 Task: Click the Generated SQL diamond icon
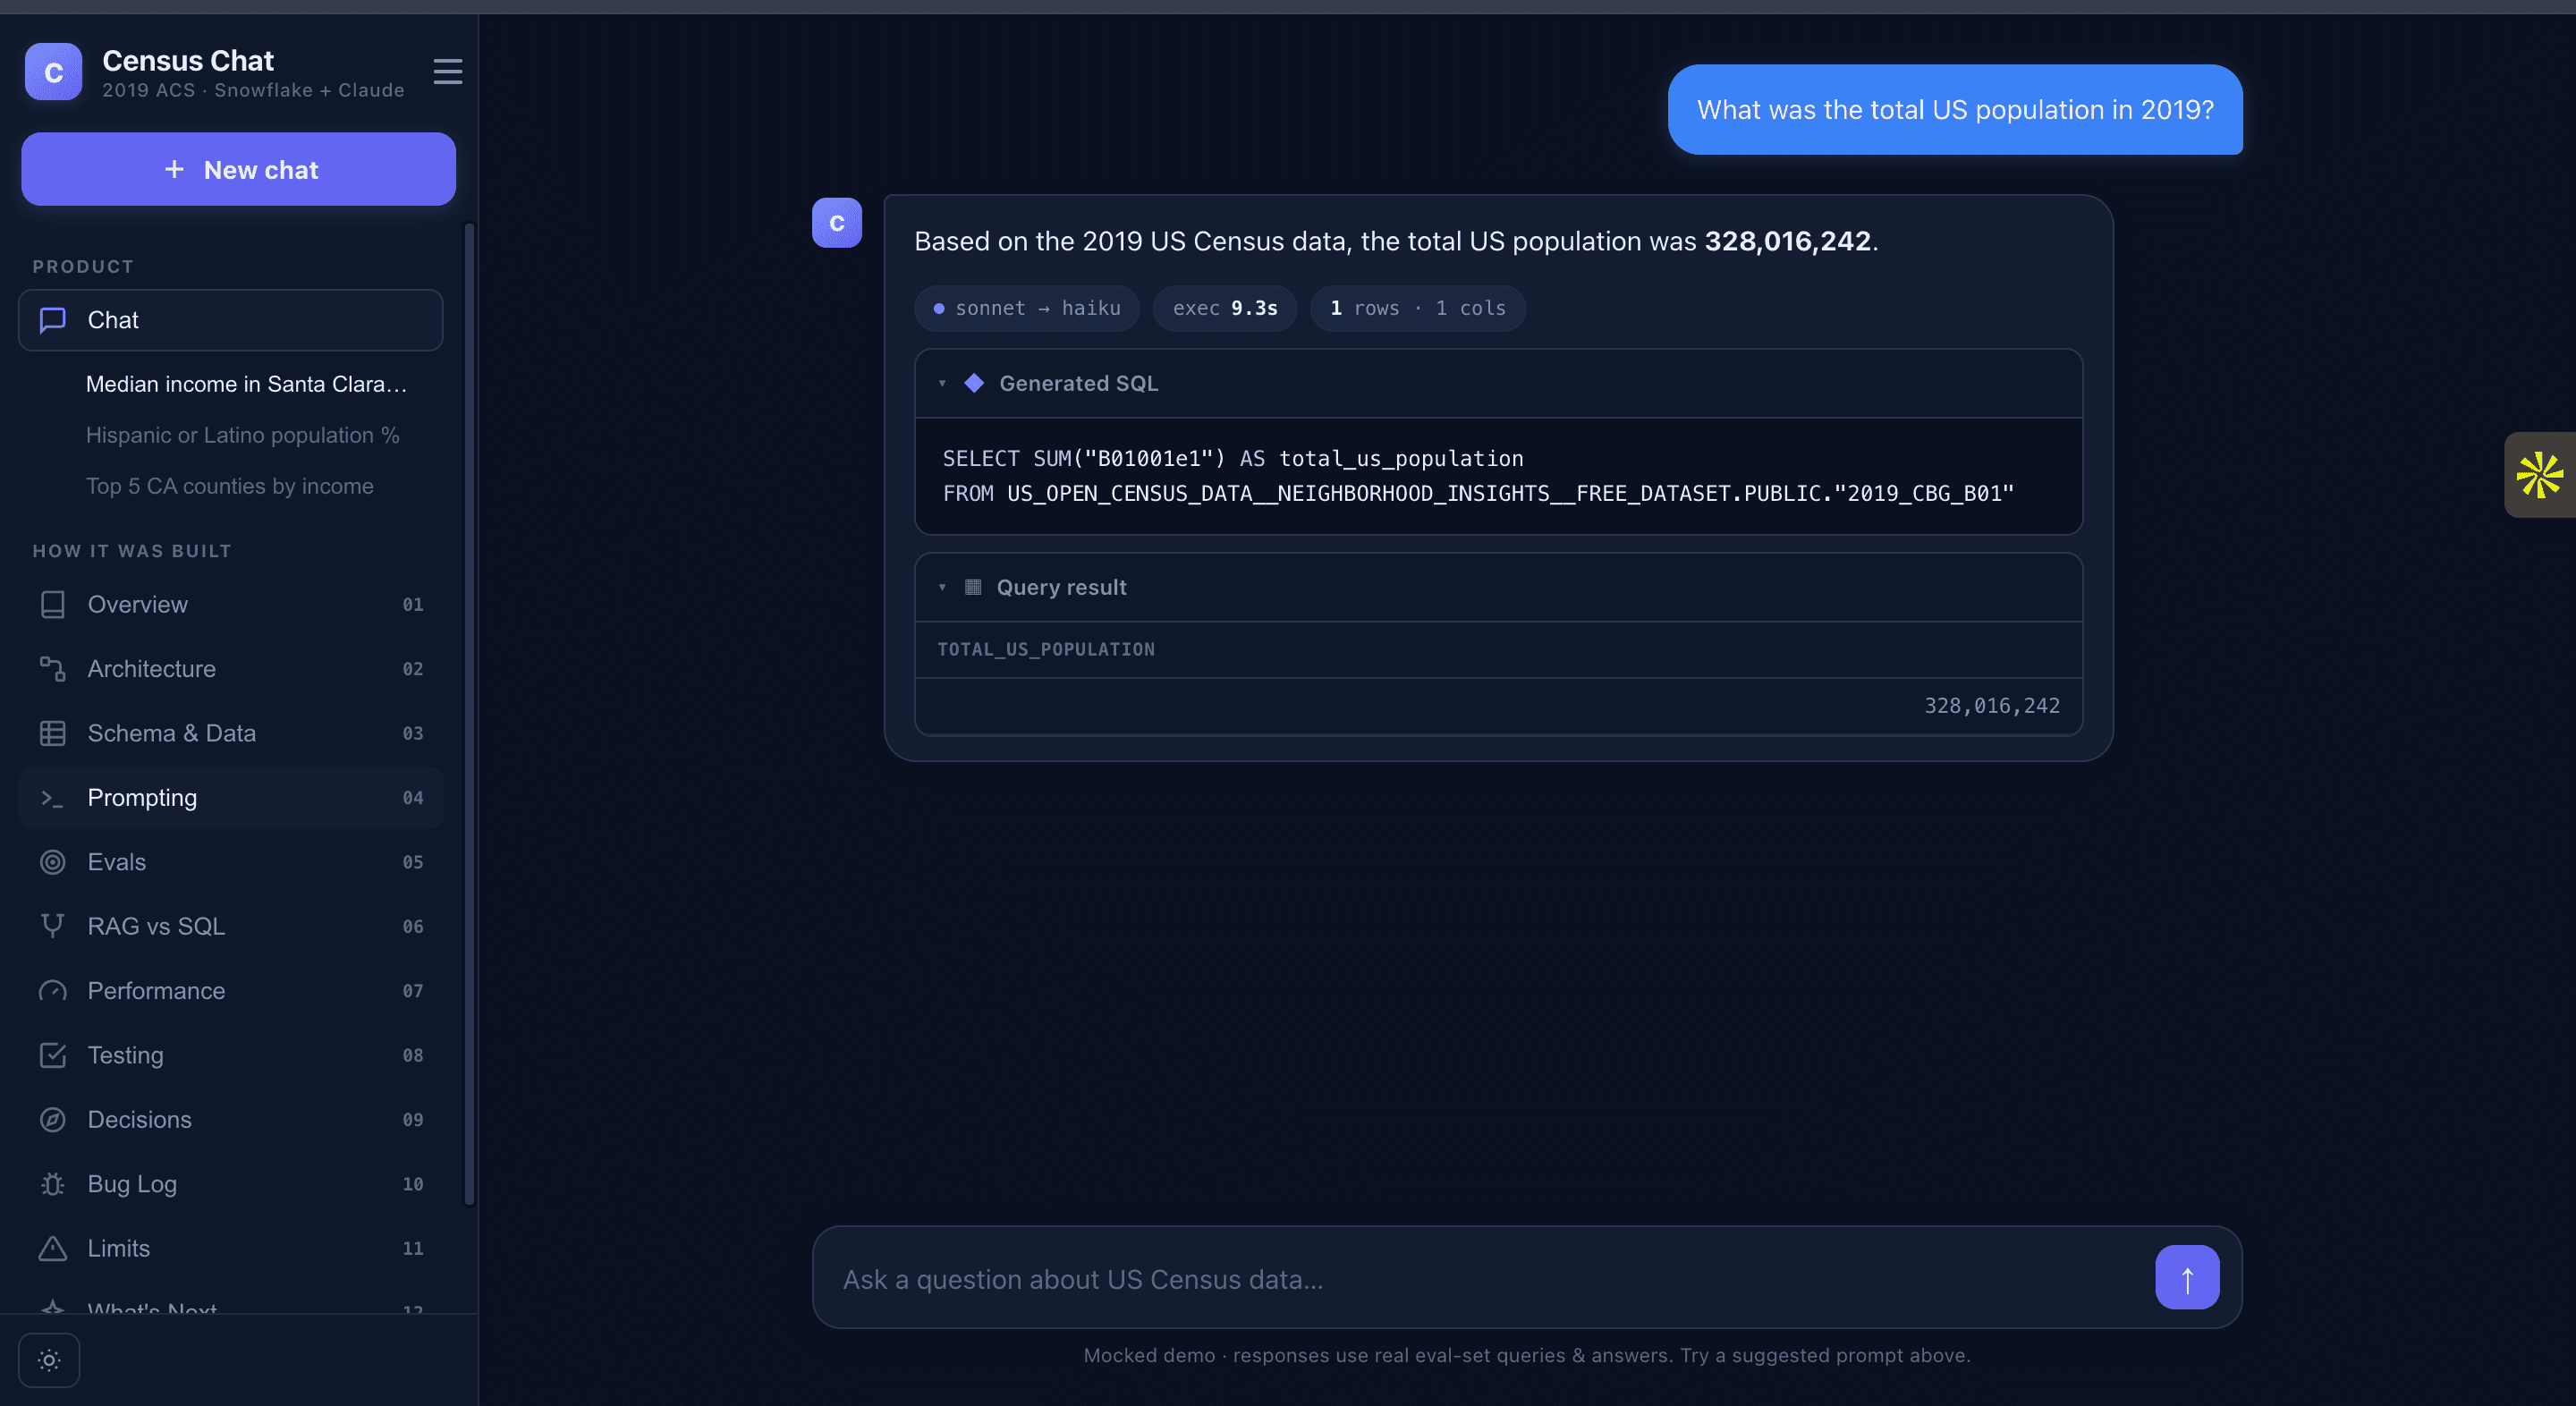pyautogui.click(x=974, y=383)
